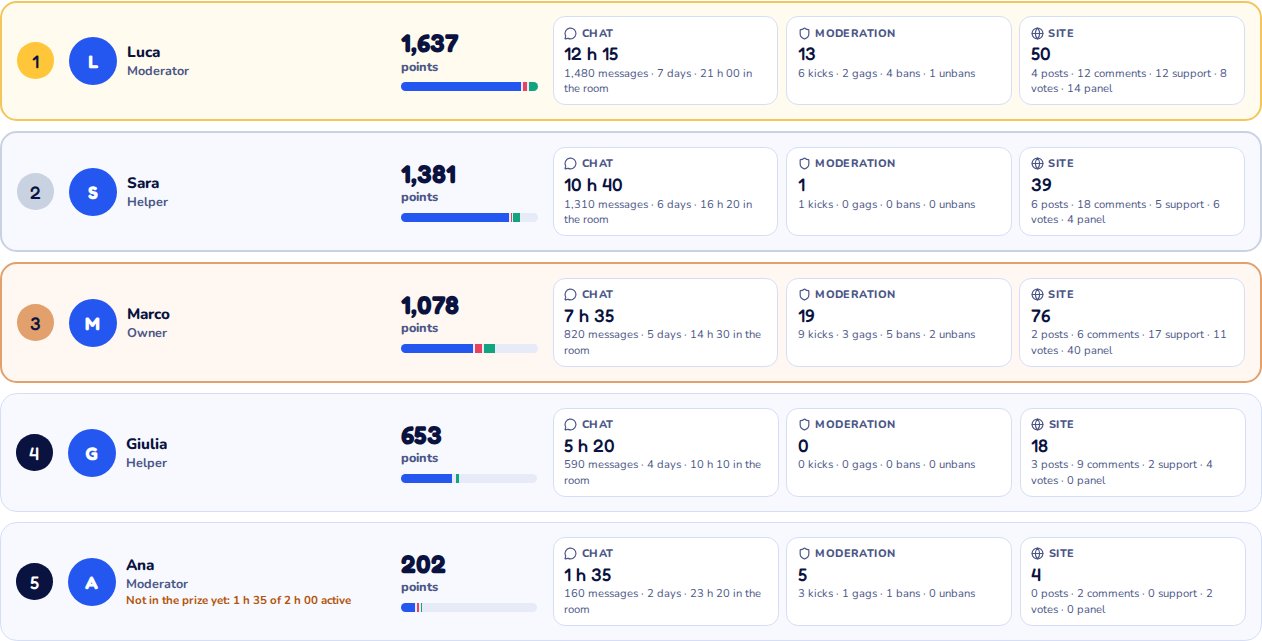1262x641 pixels.
Task: Click the '7 h 35' chat time value
Action: 589,316
